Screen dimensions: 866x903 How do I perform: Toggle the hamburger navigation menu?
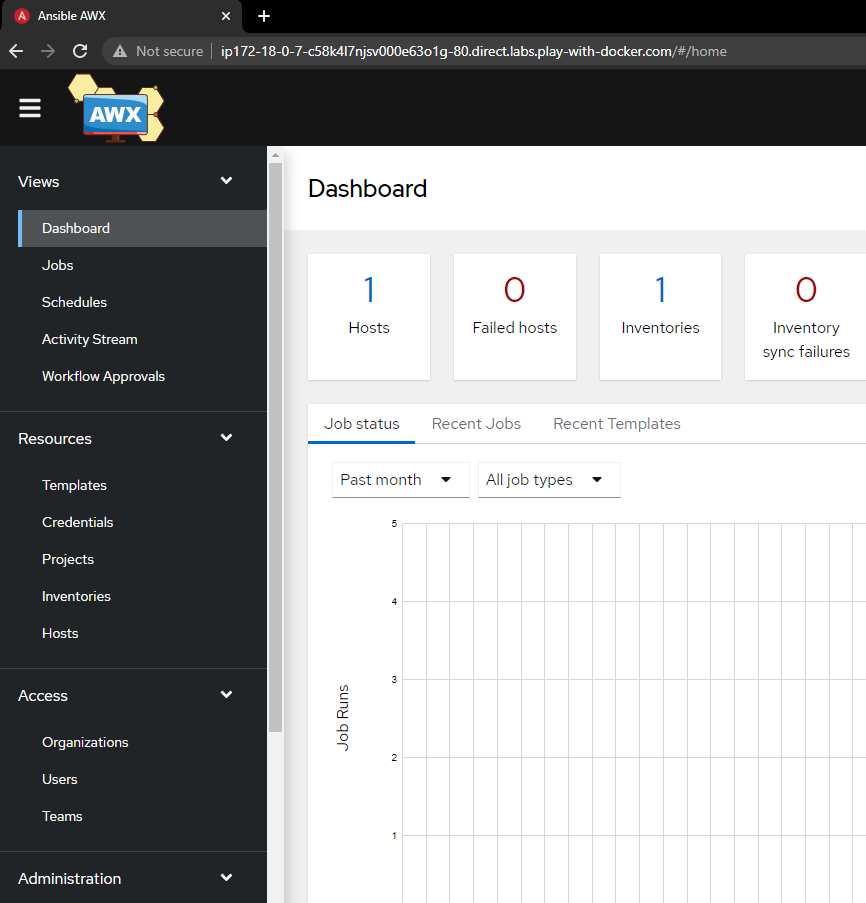30,108
